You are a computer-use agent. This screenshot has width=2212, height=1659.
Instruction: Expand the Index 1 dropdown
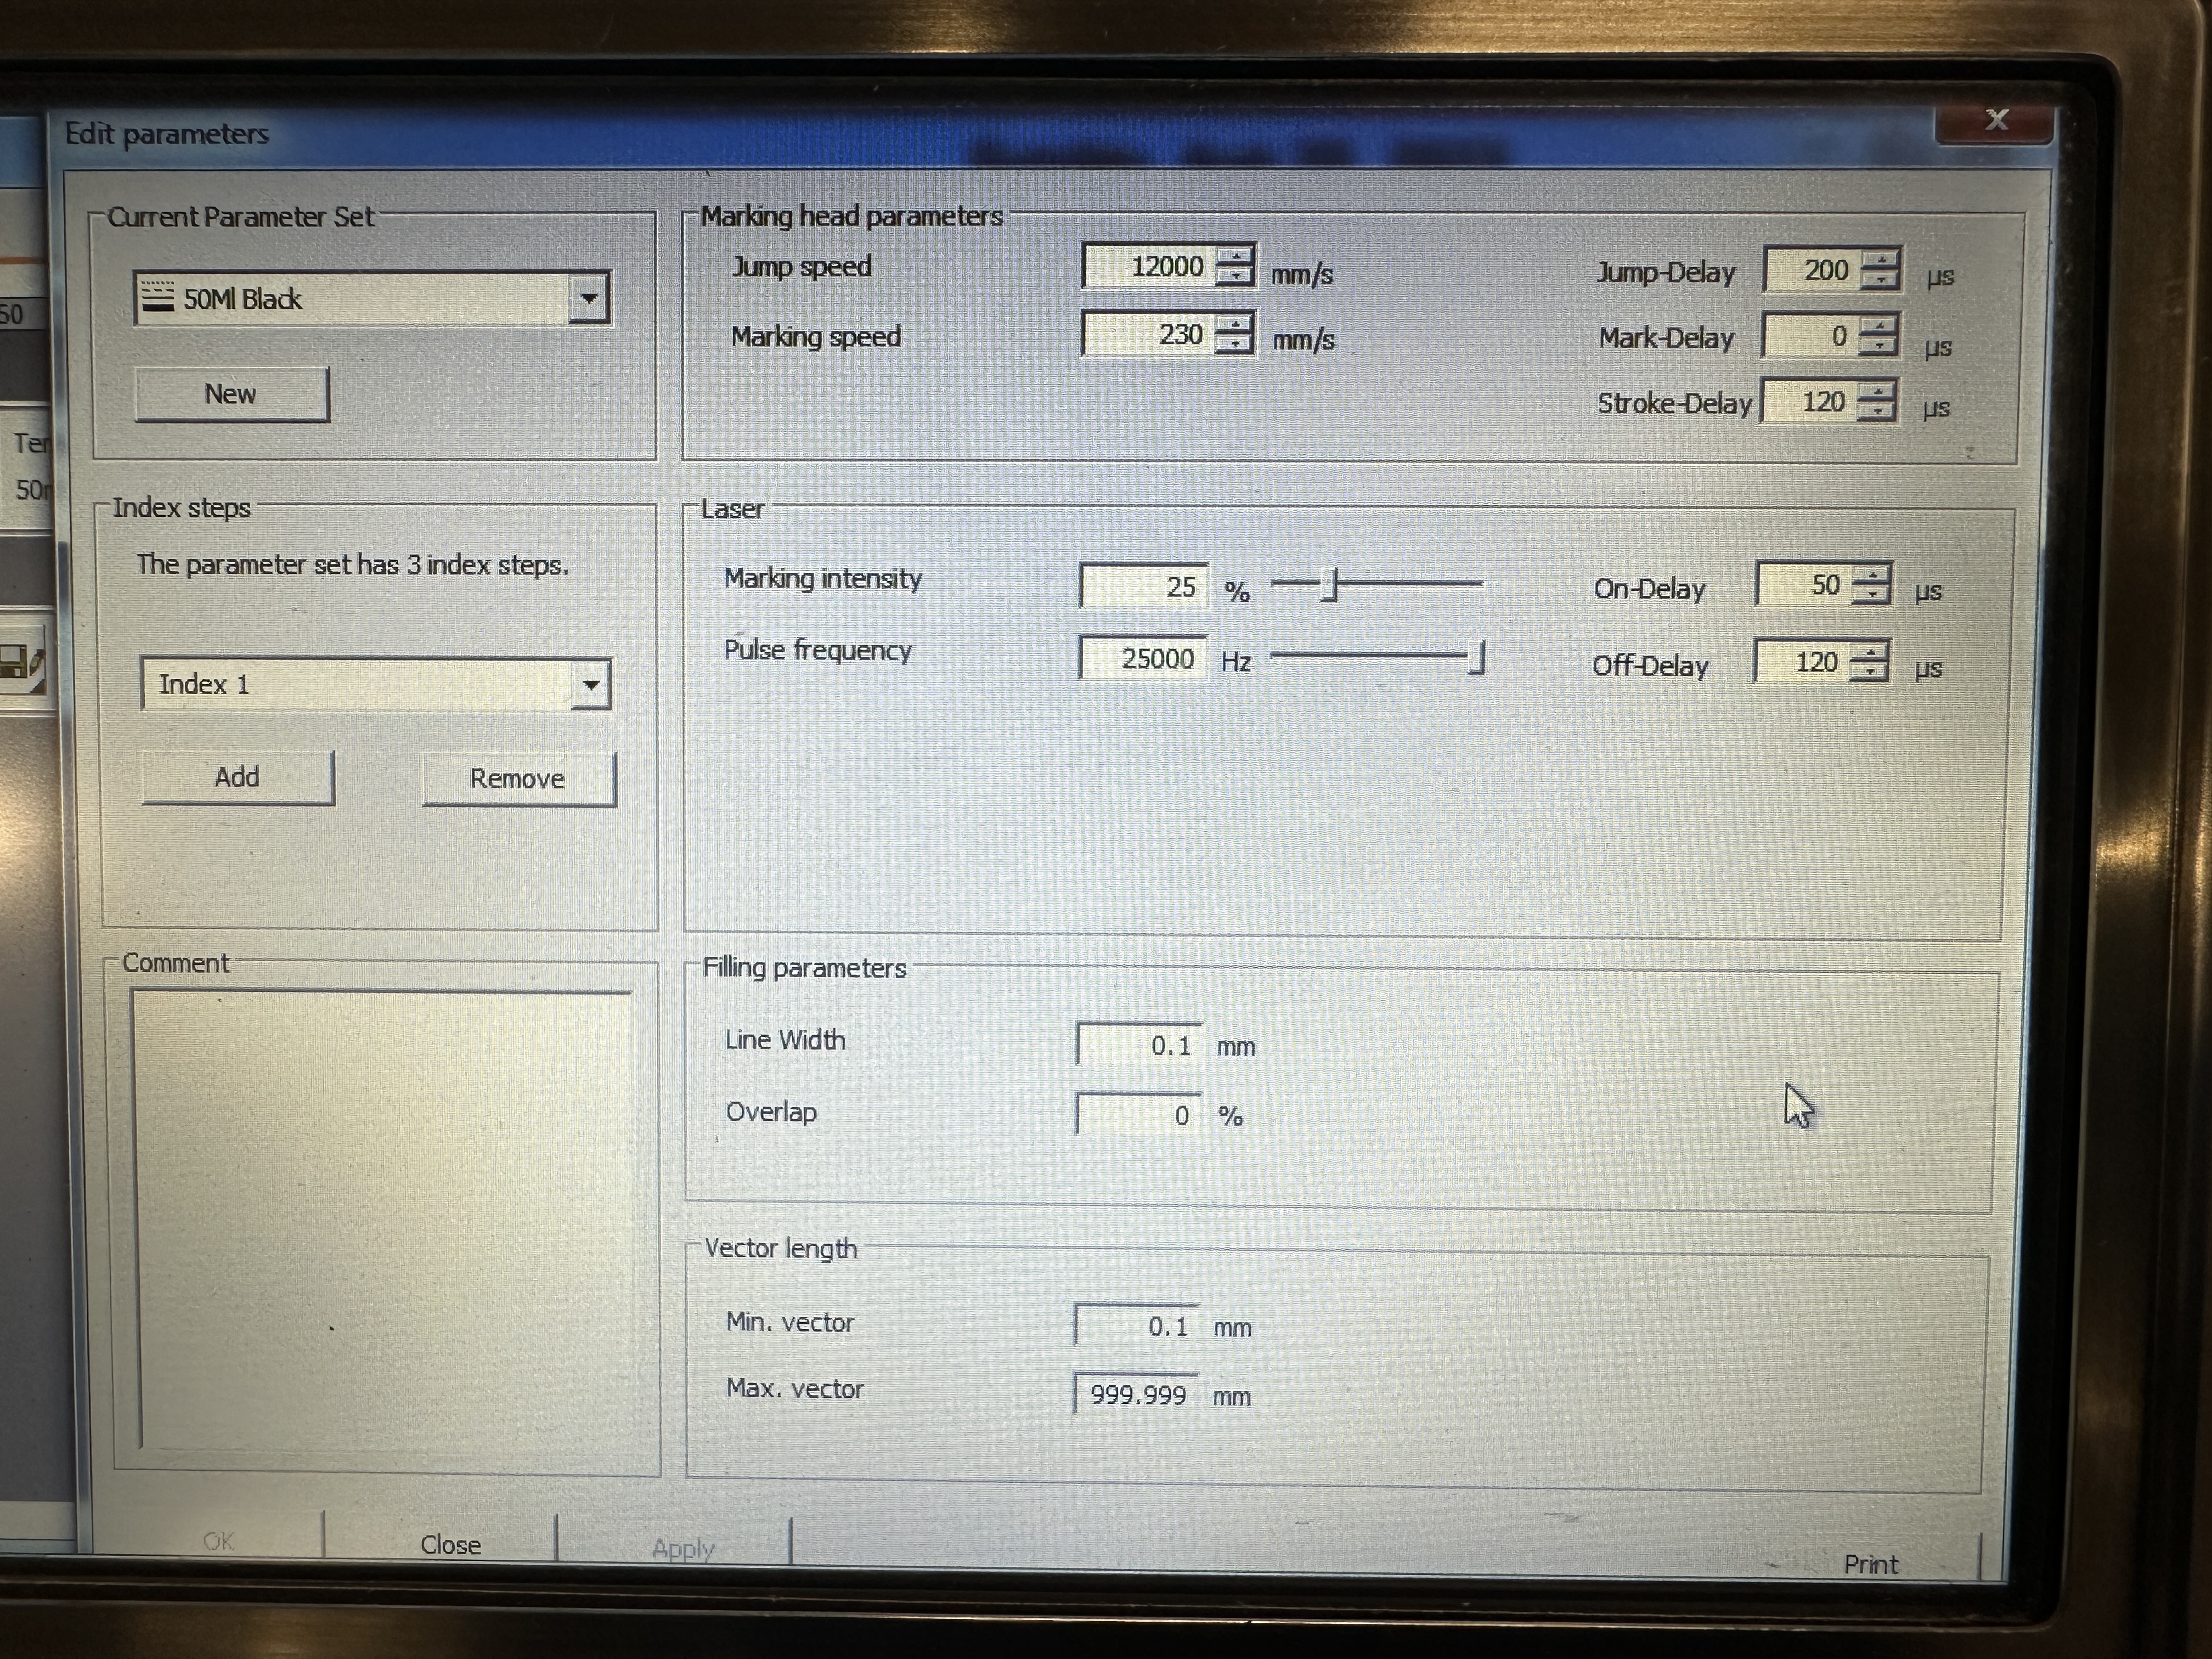590,686
